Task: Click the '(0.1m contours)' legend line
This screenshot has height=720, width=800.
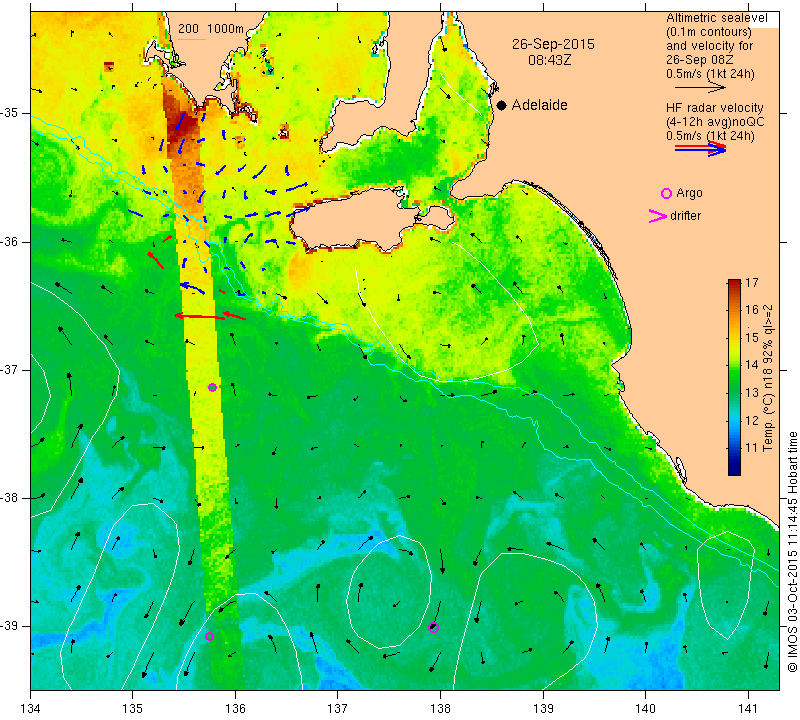Action: [x=709, y=32]
